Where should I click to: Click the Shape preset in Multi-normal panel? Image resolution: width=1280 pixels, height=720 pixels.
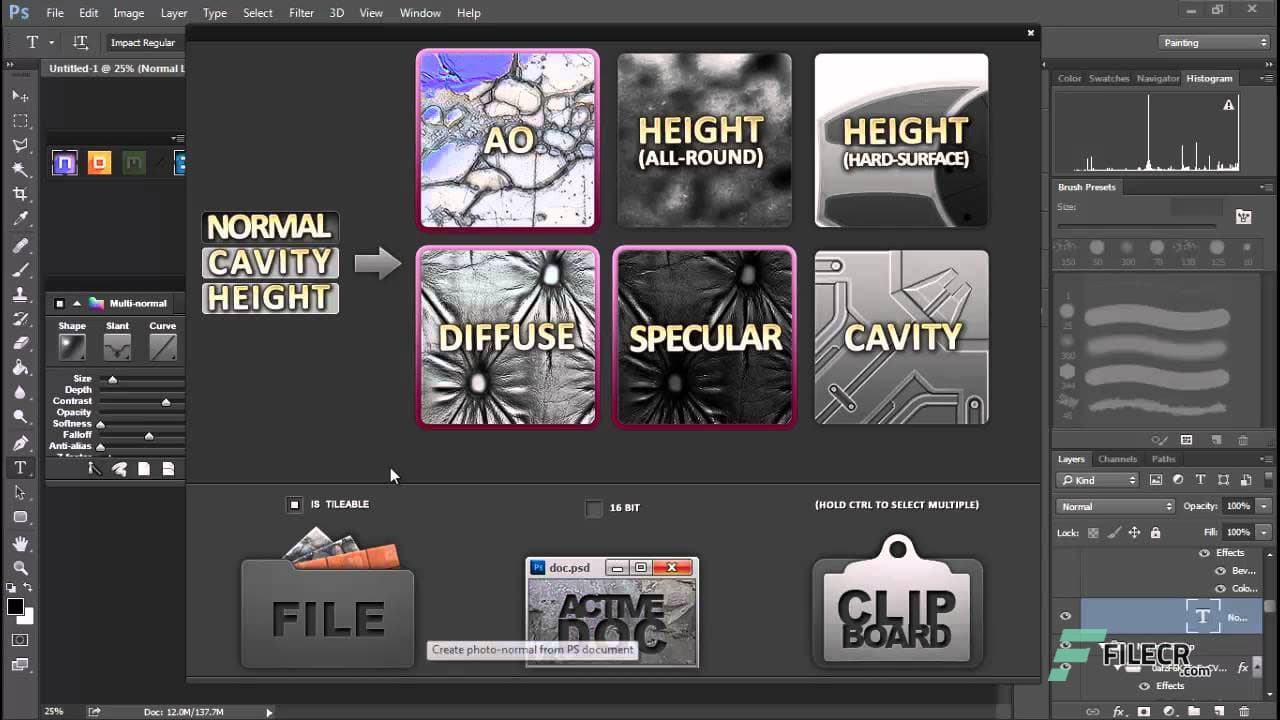(x=70, y=345)
